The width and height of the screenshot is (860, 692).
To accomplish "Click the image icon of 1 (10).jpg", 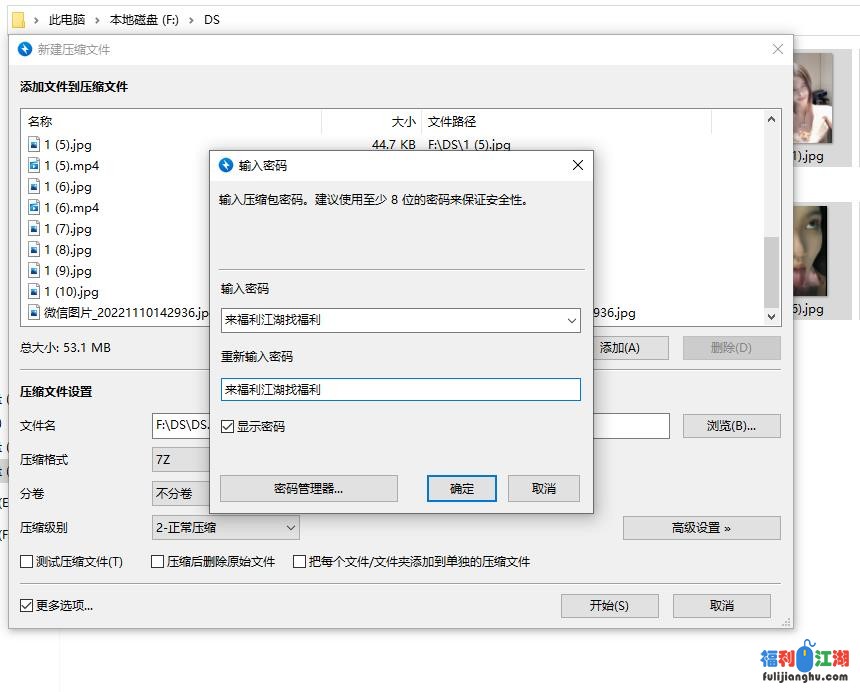I will coord(35,291).
